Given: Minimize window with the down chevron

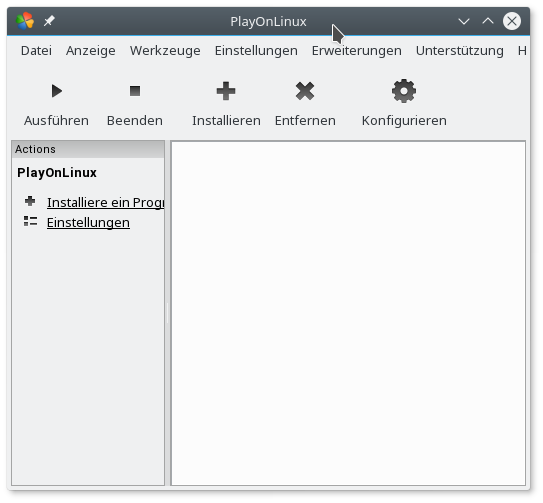Looking at the screenshot, I should coord(464,21).
